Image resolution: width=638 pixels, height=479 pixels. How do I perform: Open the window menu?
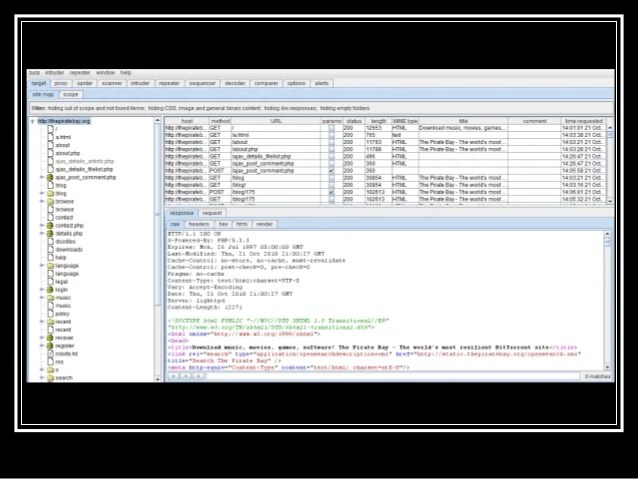(105, 73)
